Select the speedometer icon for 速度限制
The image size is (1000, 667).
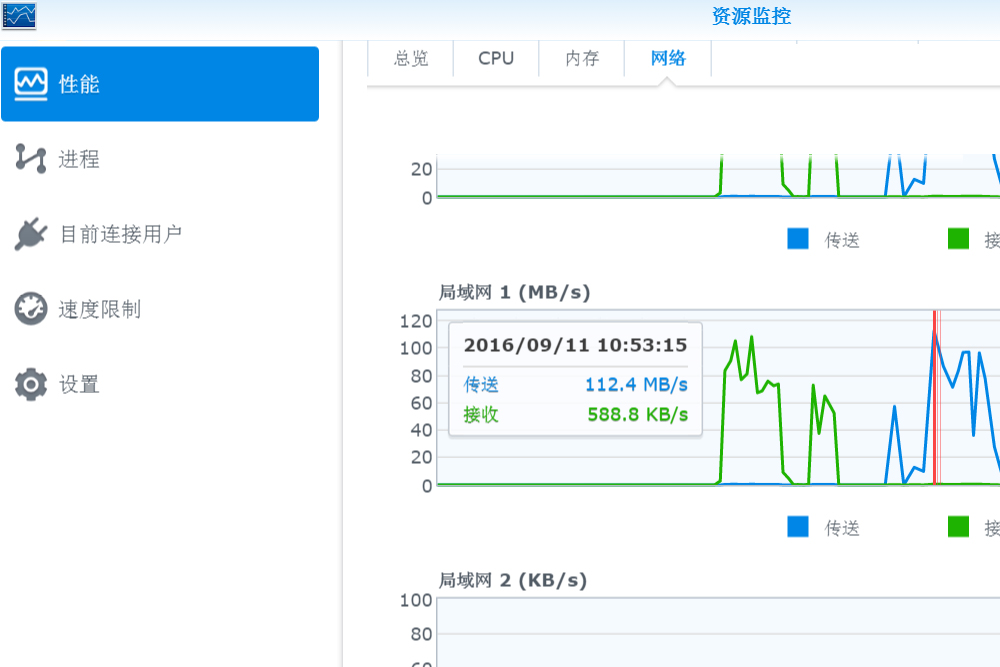[x=32, y=309]
